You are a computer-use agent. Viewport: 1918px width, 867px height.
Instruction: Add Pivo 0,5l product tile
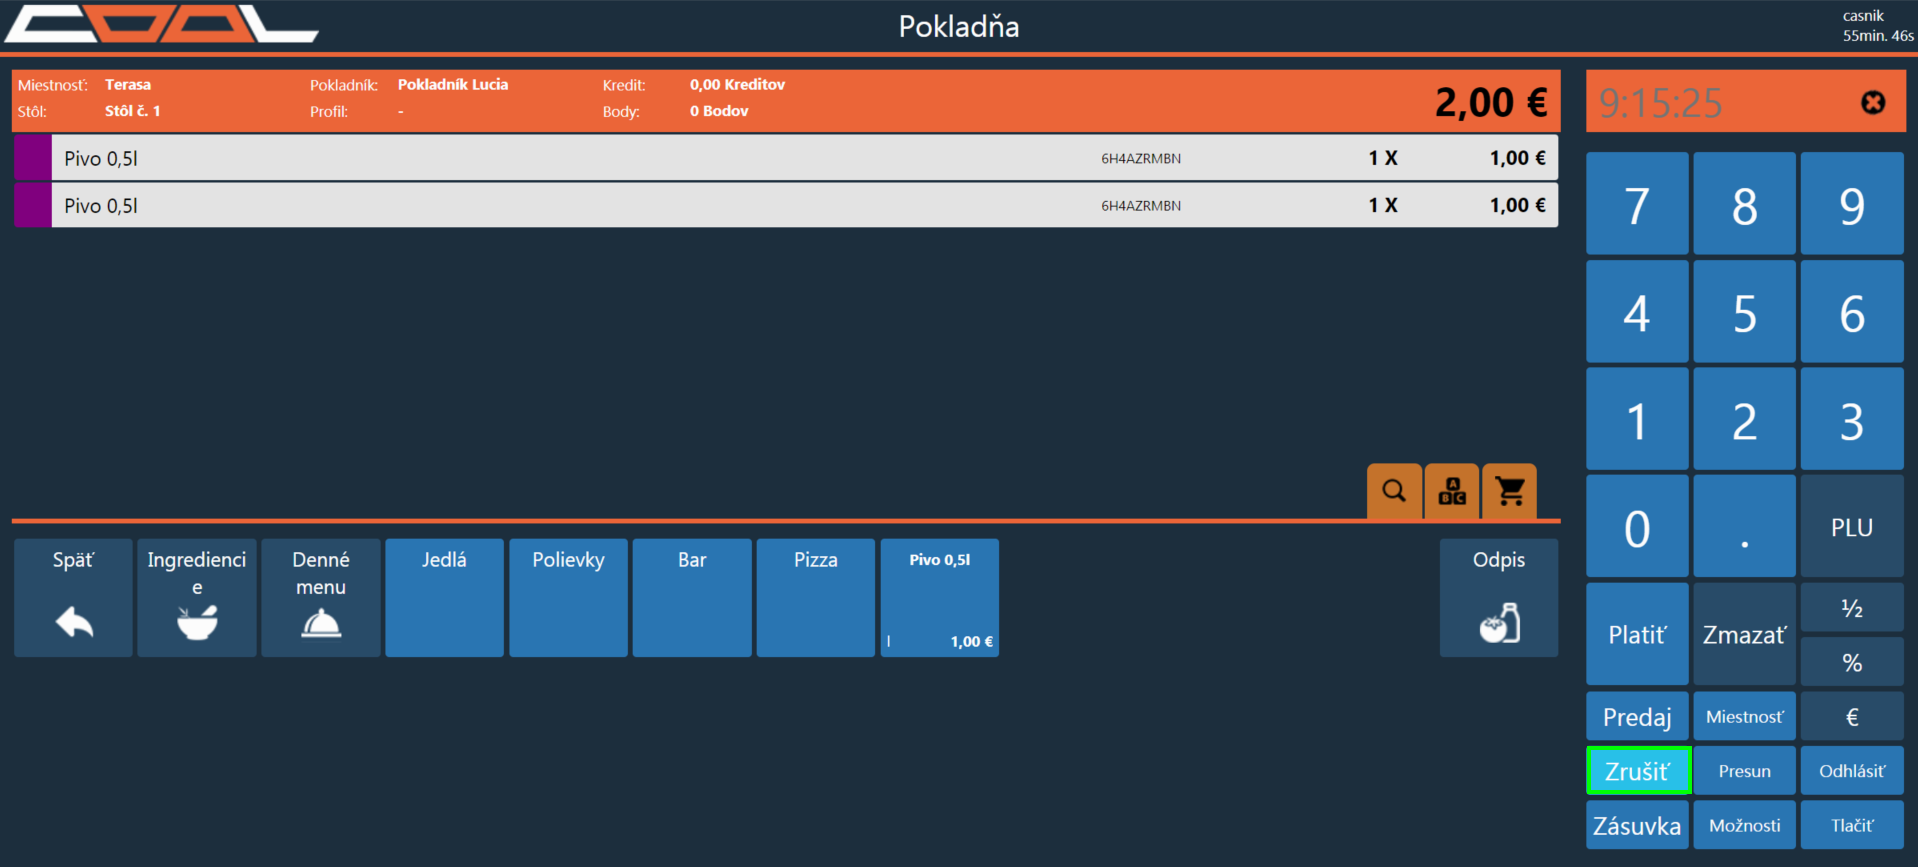tap(939, 598)
